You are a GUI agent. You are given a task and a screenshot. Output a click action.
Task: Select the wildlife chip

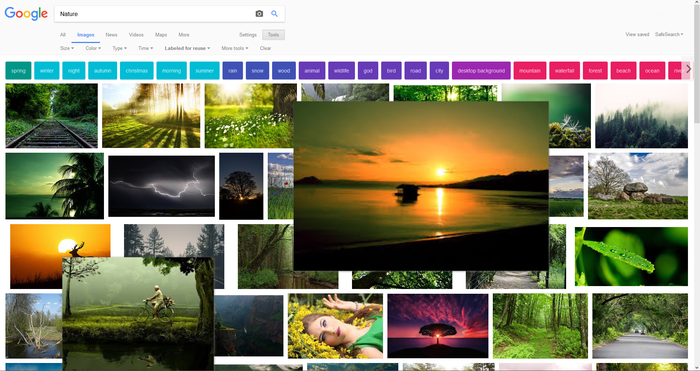[342, 71]
